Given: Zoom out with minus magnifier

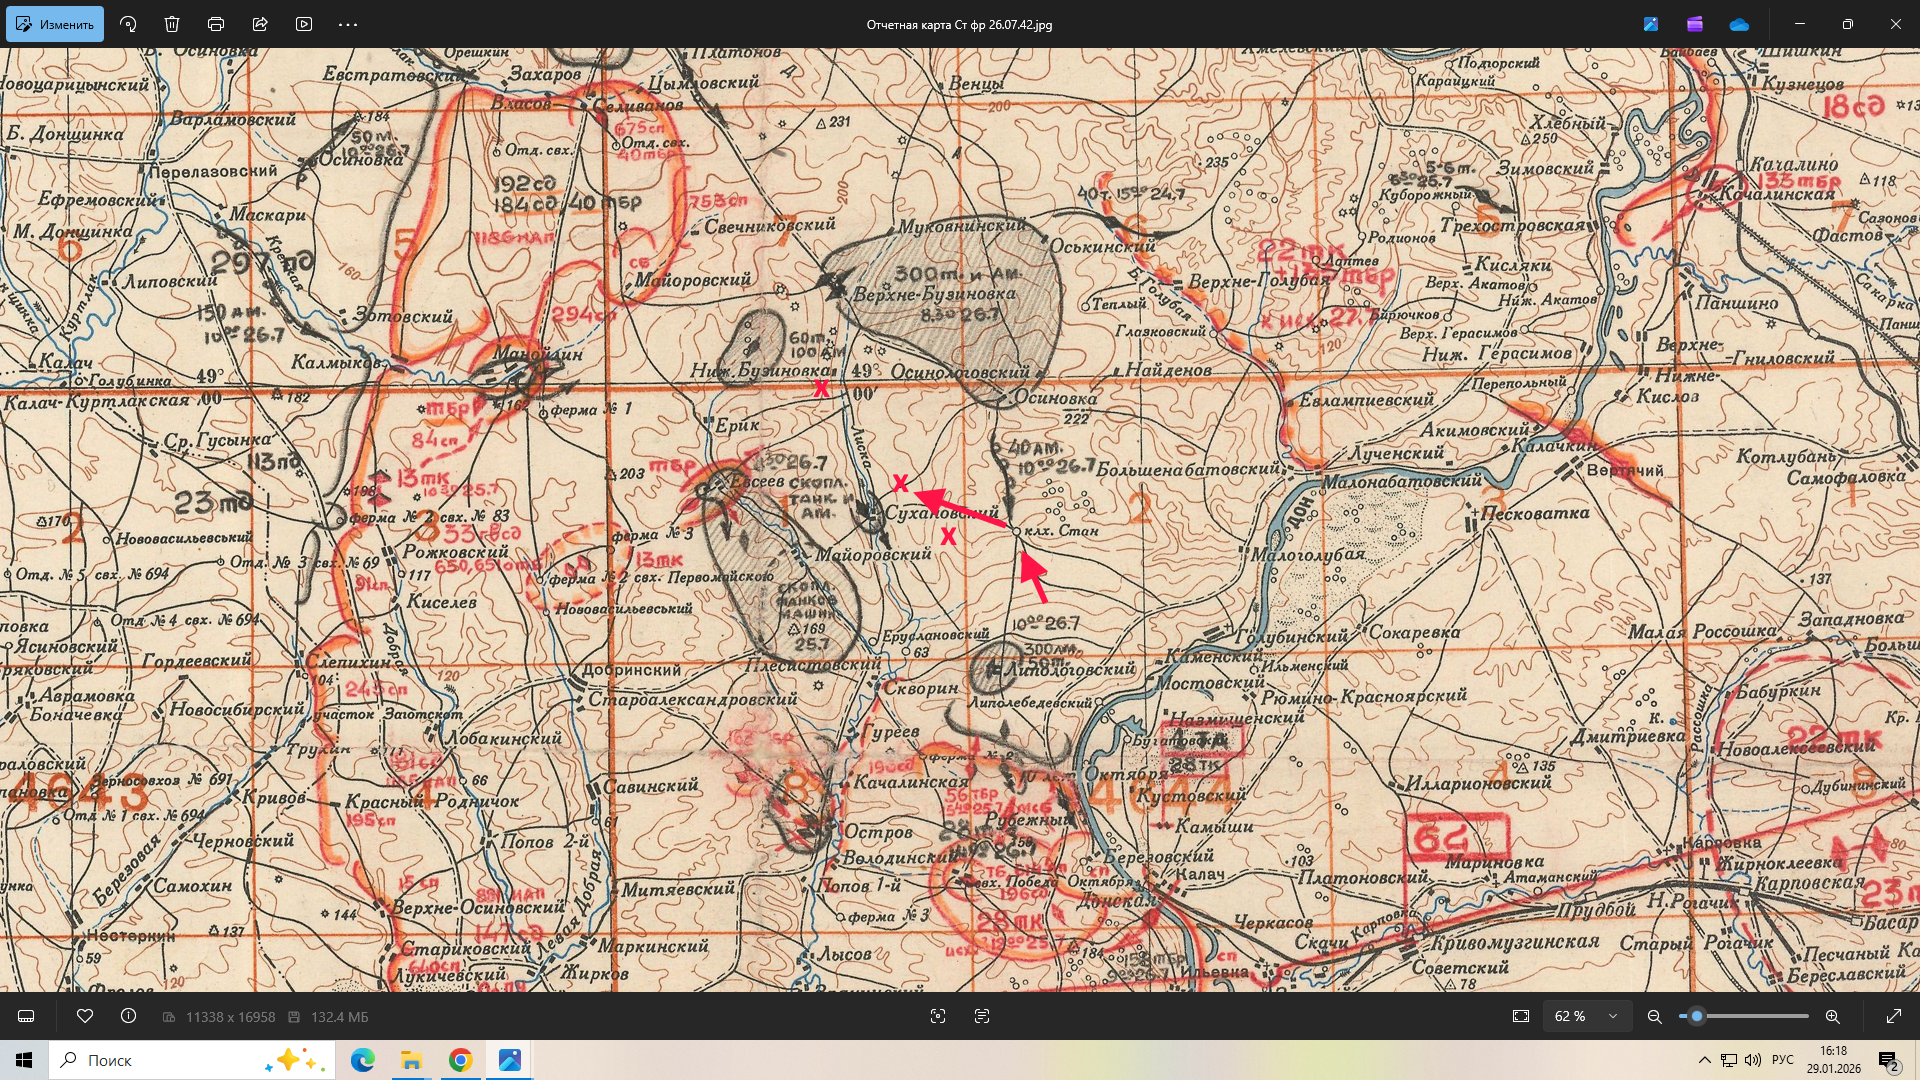Looking at the screenshot, I should coord(1655,1016).
